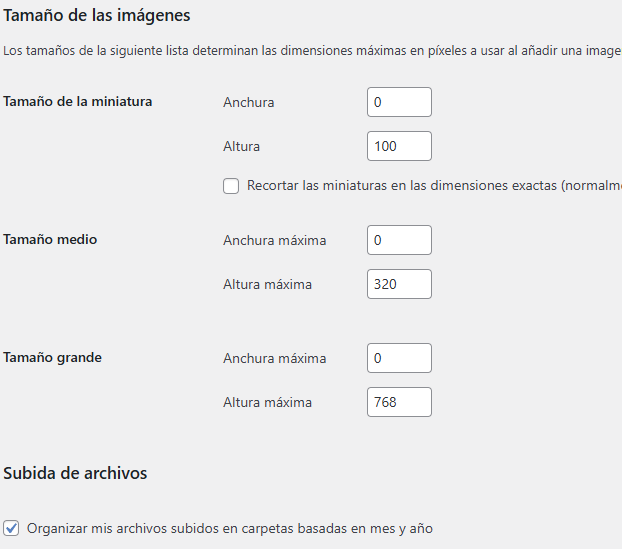Click the 'Organizar mis archivos subidos' label text
The image size is (622, 549).
click(x=230, y=529)
